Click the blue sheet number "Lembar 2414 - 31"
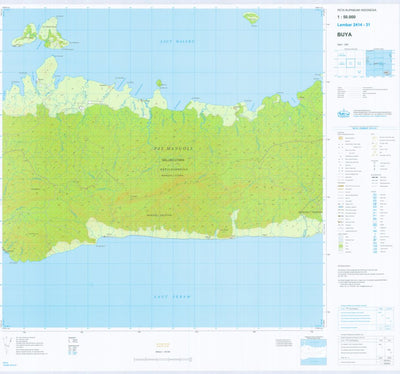 coord(354,25)
